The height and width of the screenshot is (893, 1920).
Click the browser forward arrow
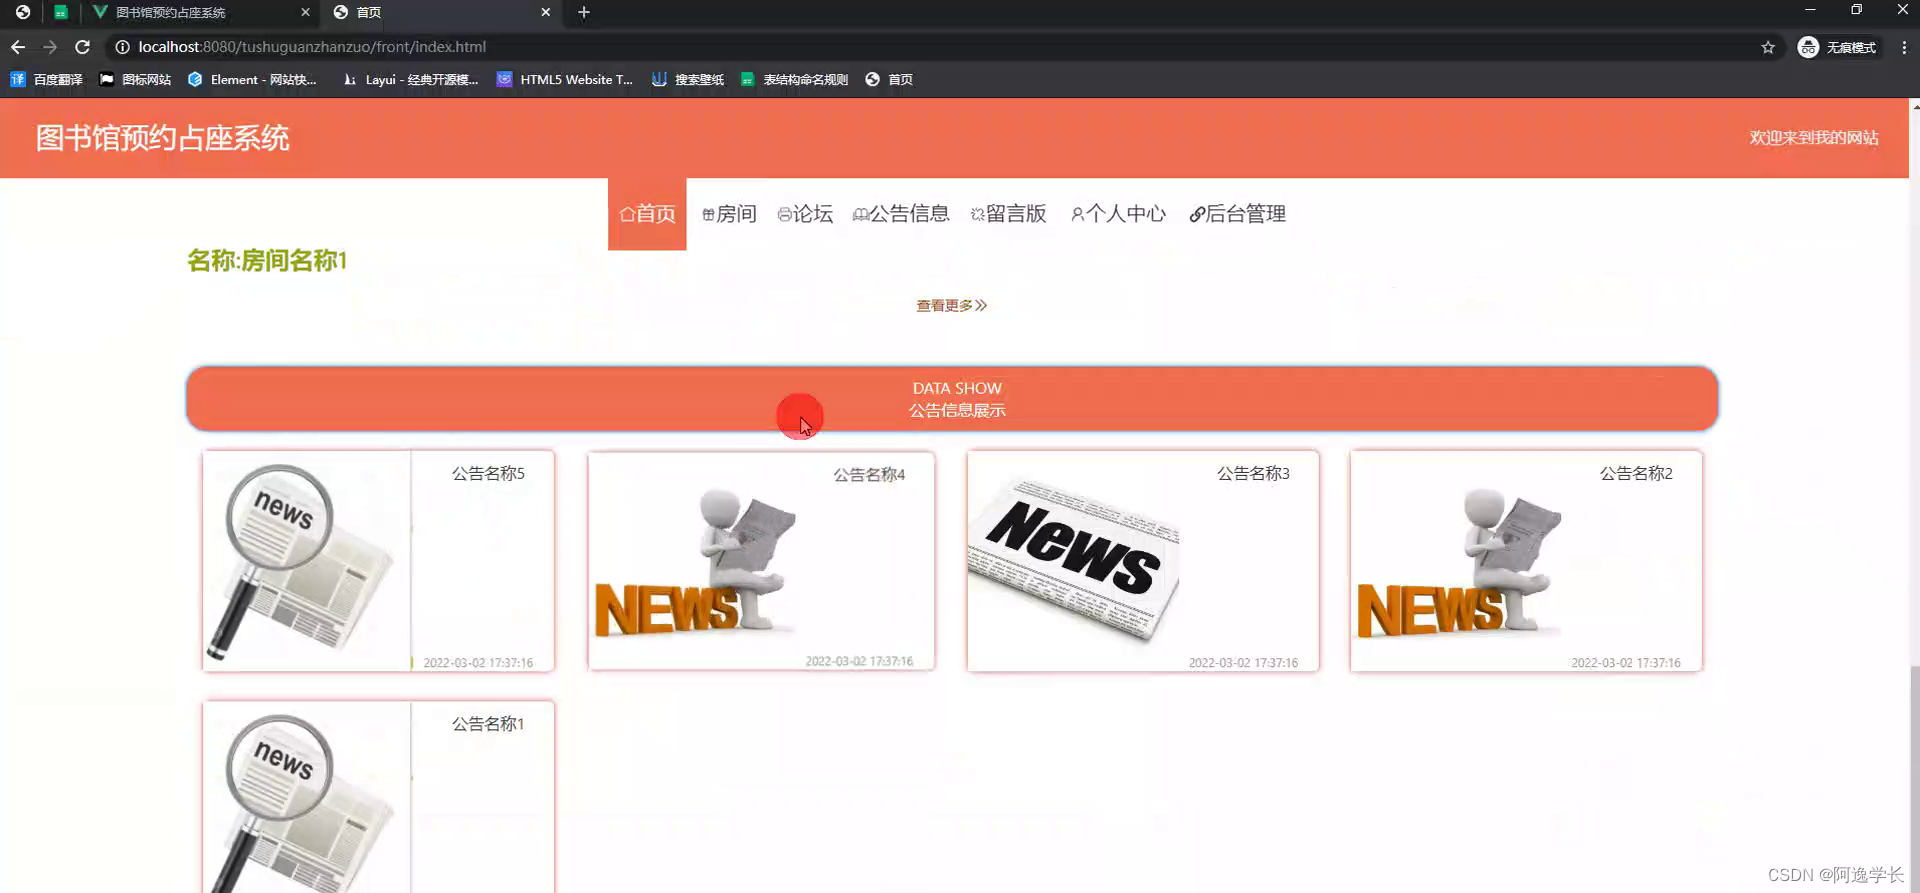coord(50,47)
